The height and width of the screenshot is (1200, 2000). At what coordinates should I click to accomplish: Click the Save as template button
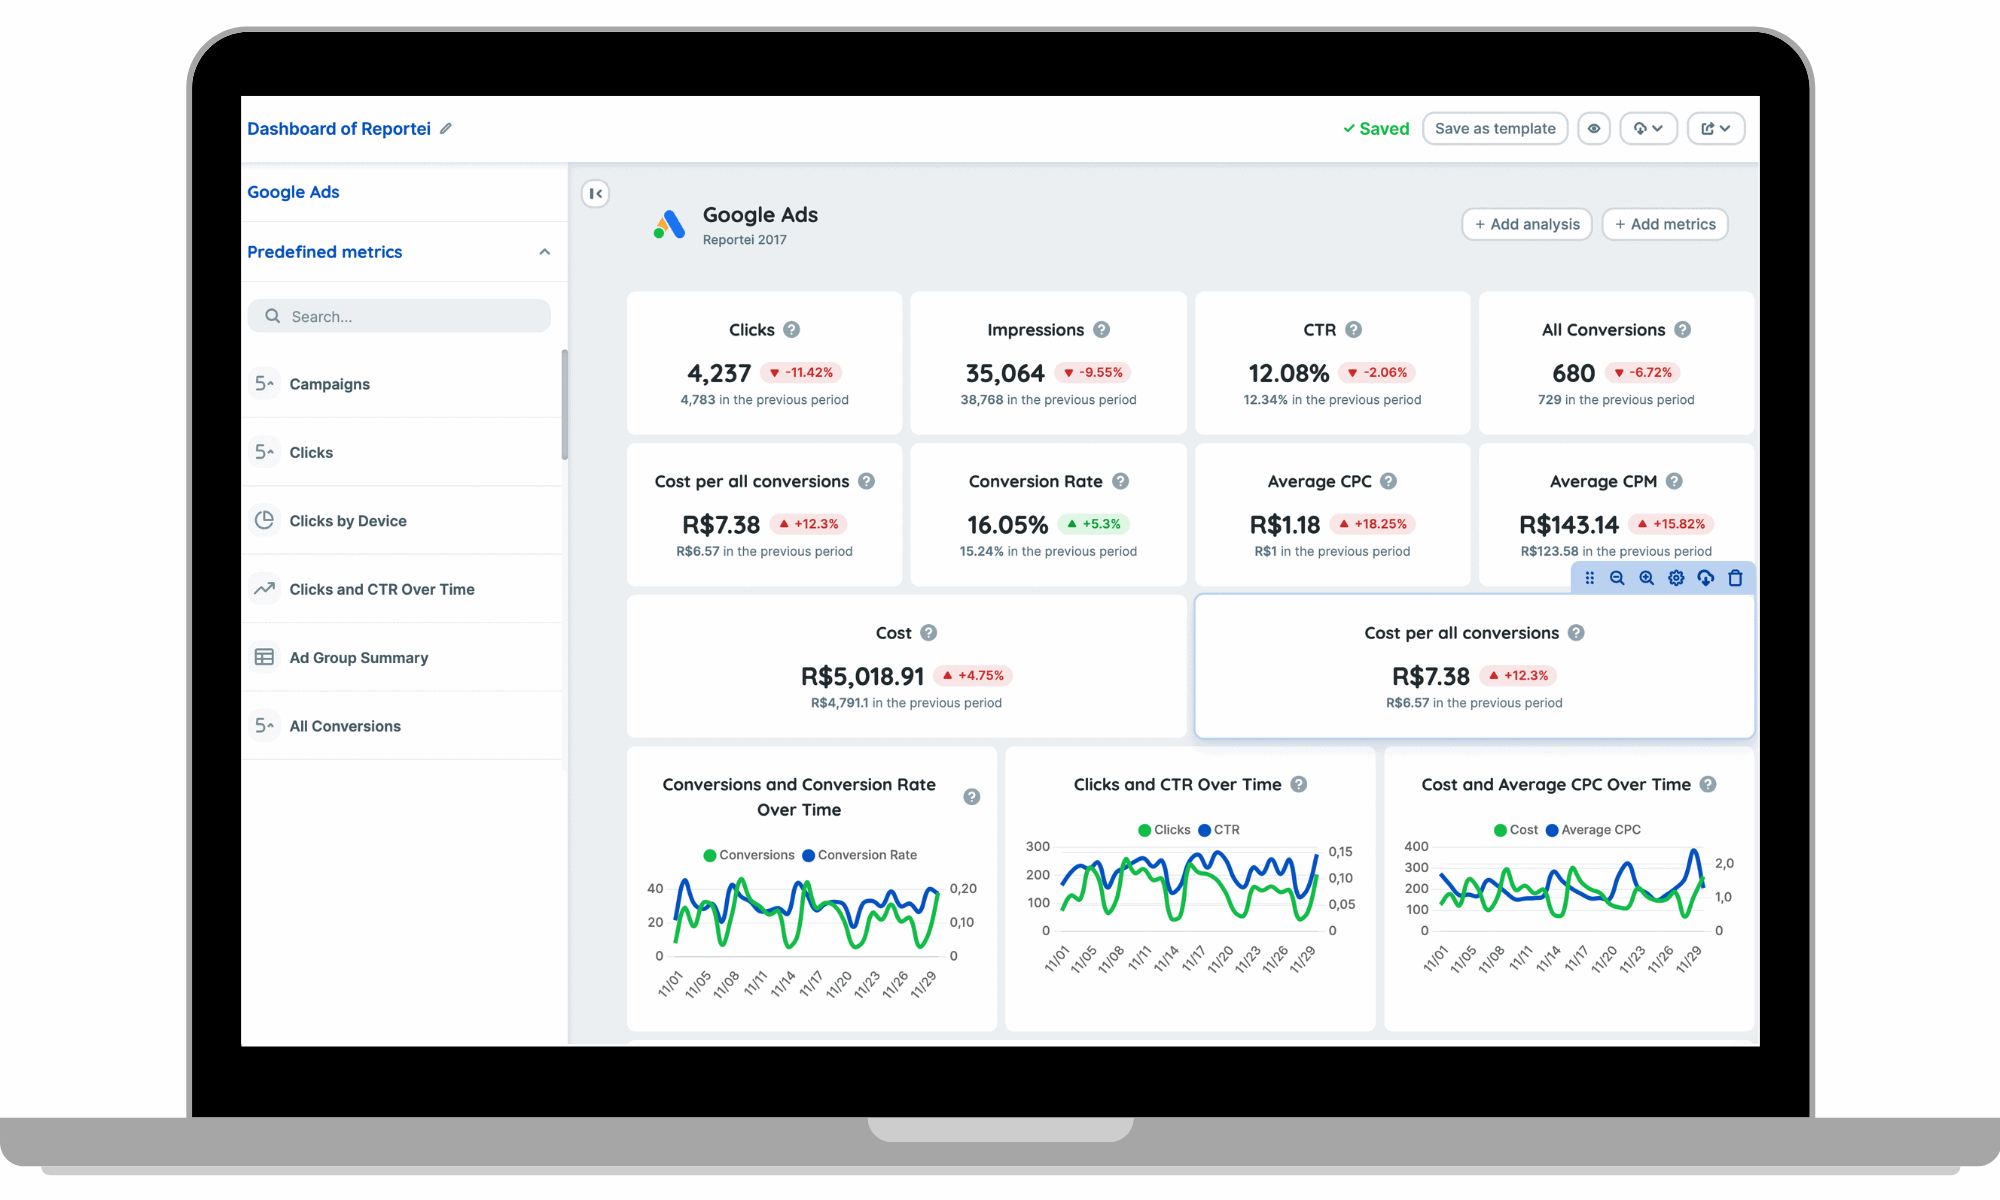(1493, 129)
